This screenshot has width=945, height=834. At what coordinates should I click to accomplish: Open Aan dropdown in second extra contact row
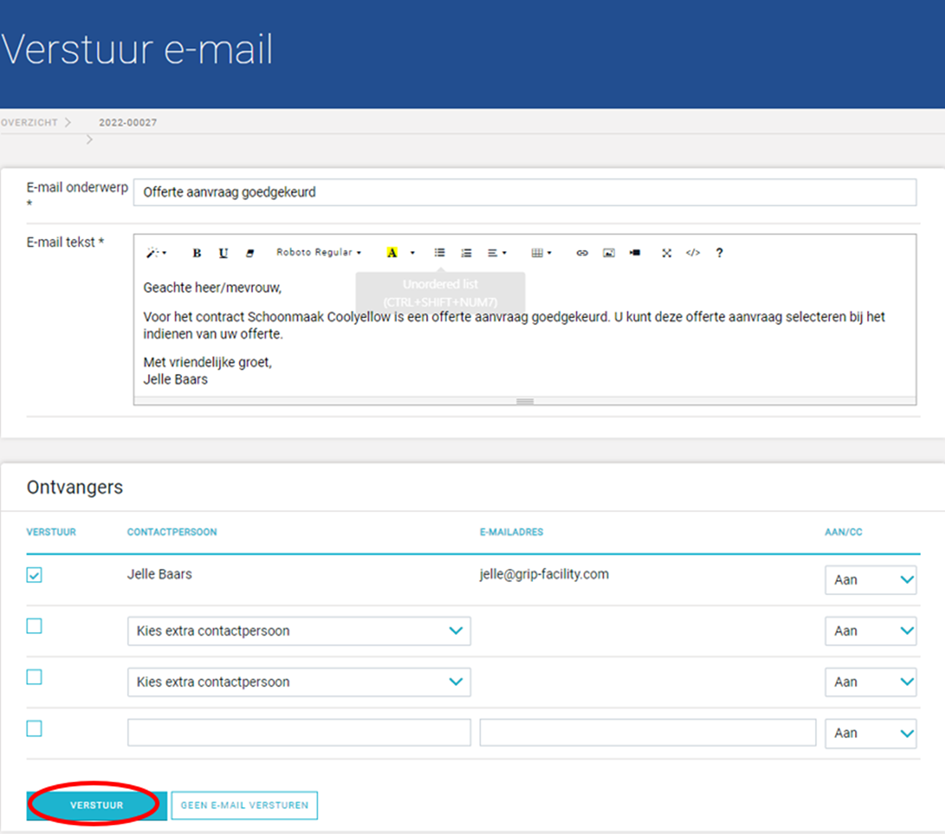(x=870, y=682)
